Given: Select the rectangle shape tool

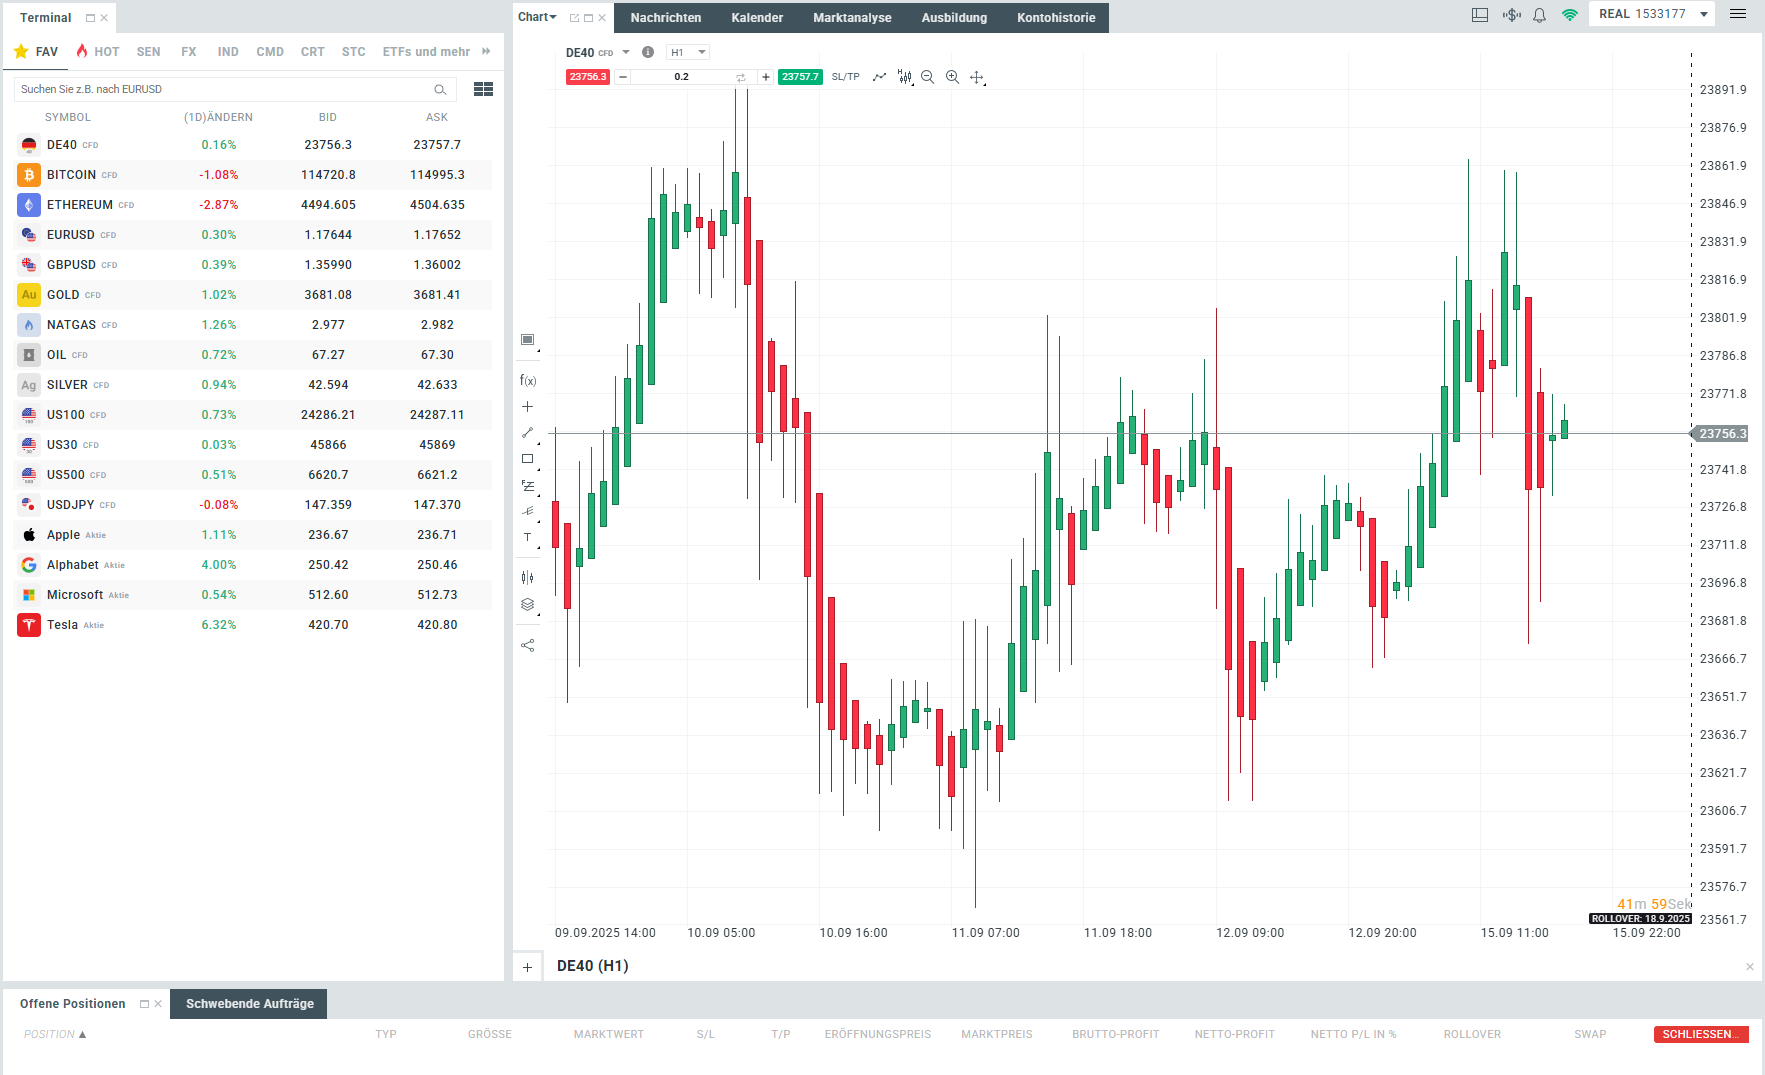Looking at the screenshot, I should coord(528,459).
